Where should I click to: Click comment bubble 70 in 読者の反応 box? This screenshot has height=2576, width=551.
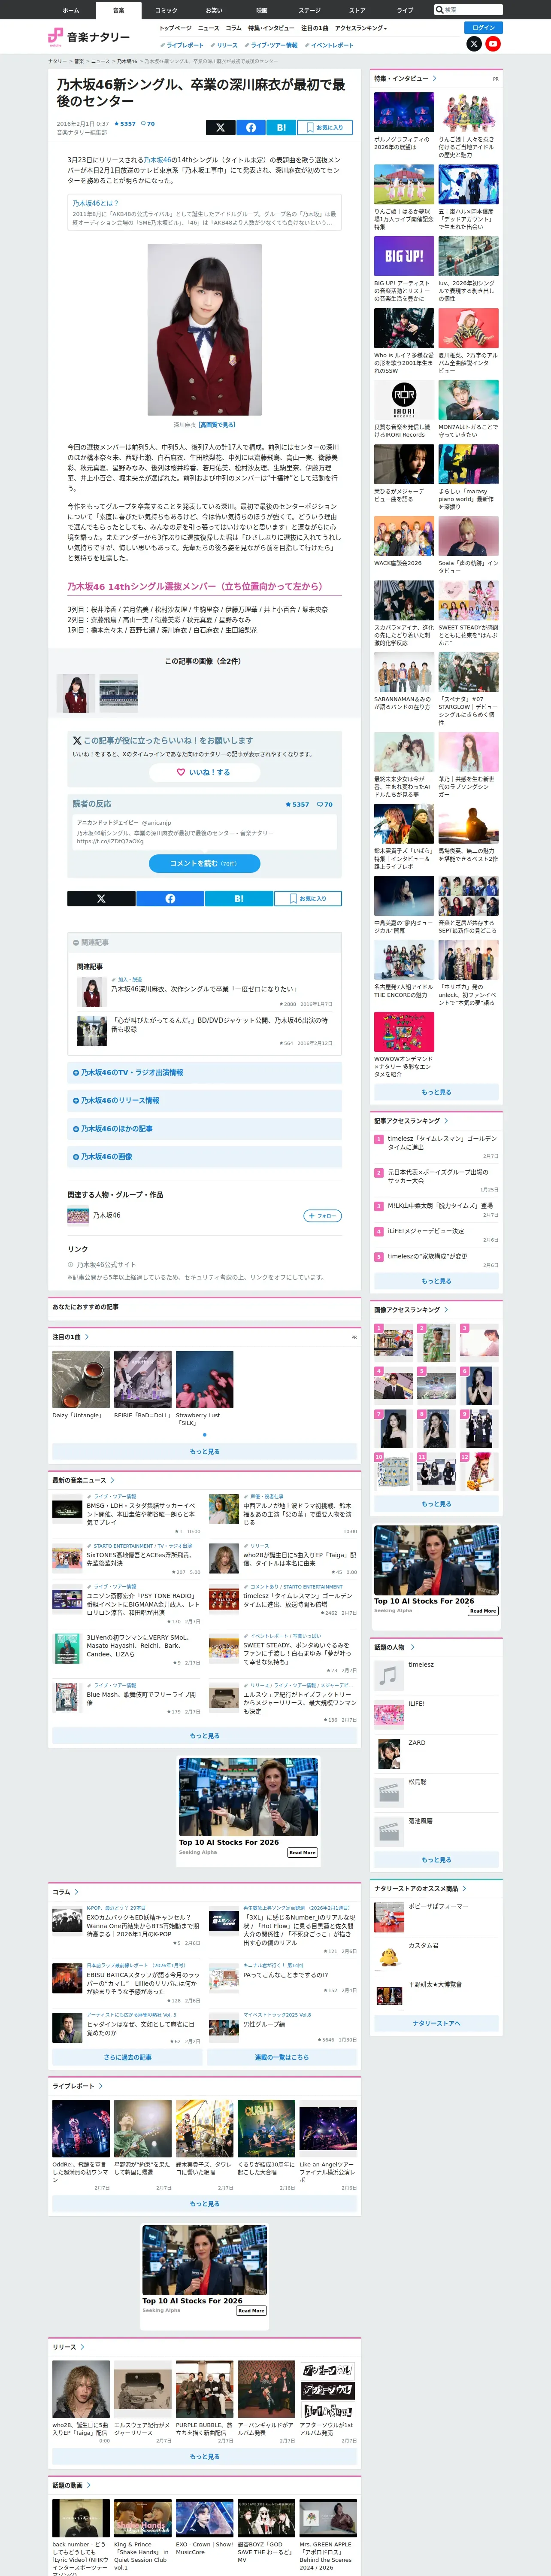pos(325,804)
